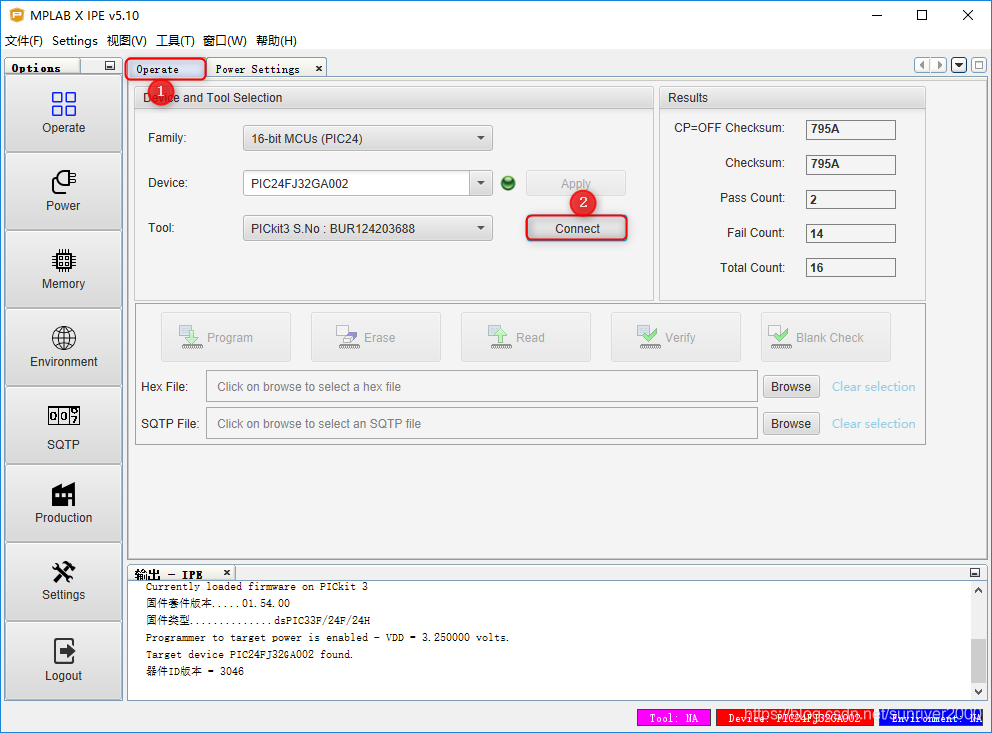Click the output scrollbar down arrow
This screenshot has width=992, height=733.
point(978,691)
